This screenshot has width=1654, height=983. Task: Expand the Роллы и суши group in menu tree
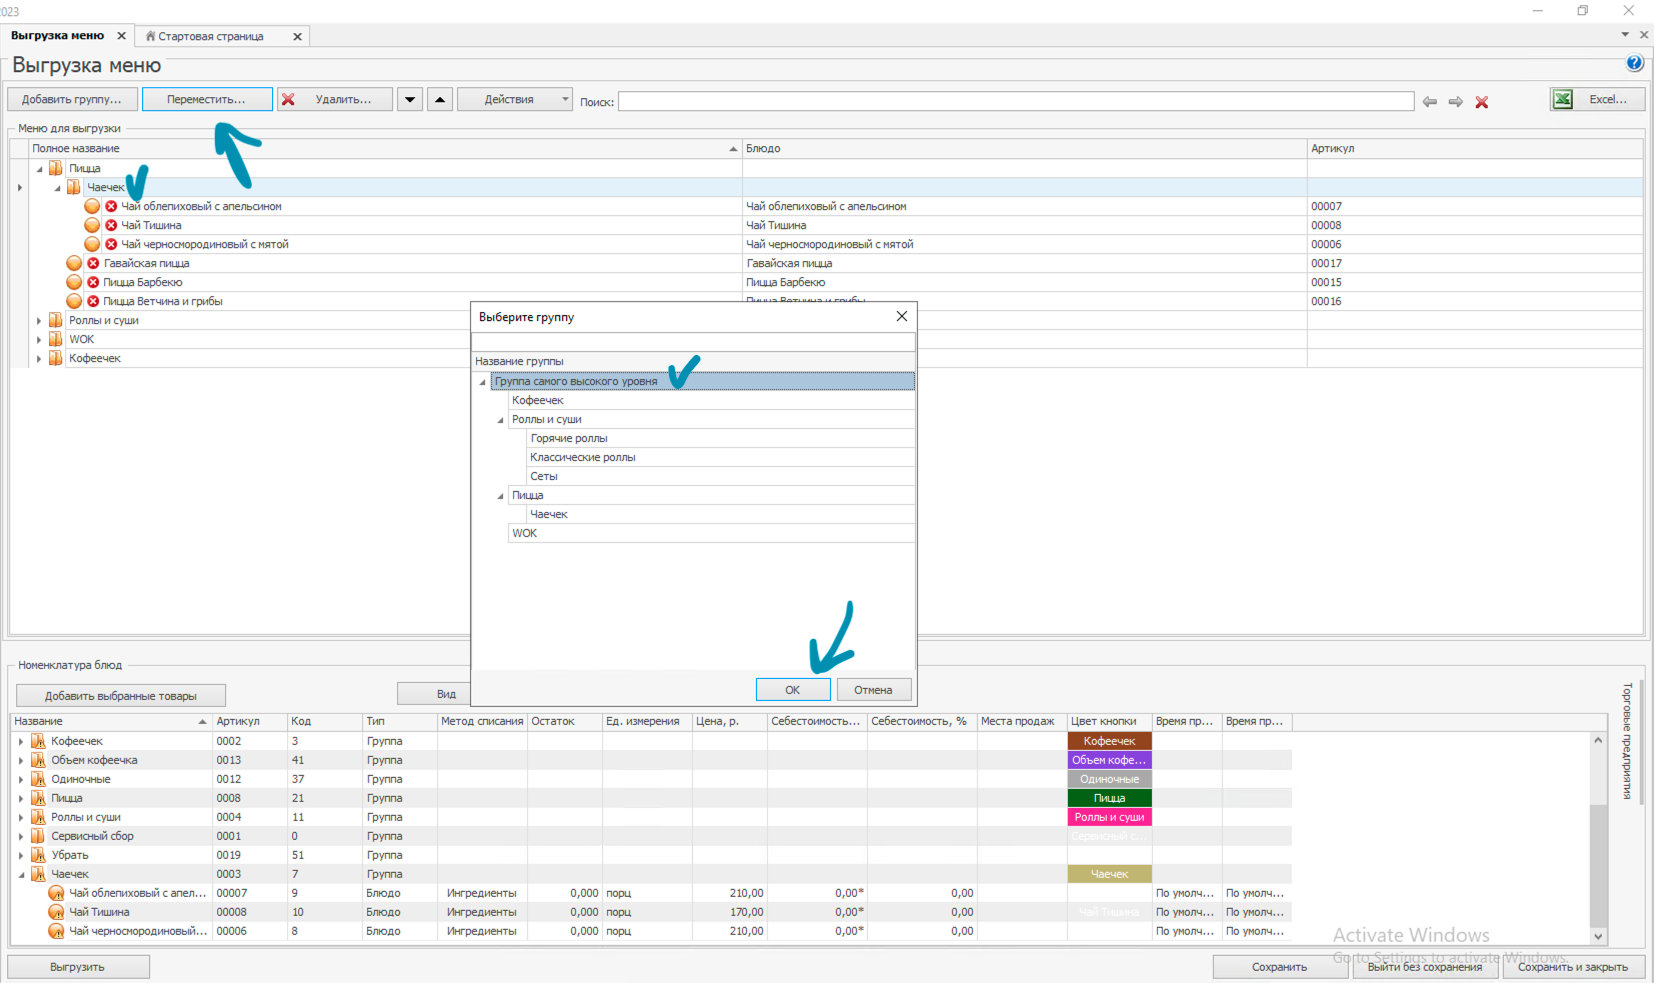[39, 321]
